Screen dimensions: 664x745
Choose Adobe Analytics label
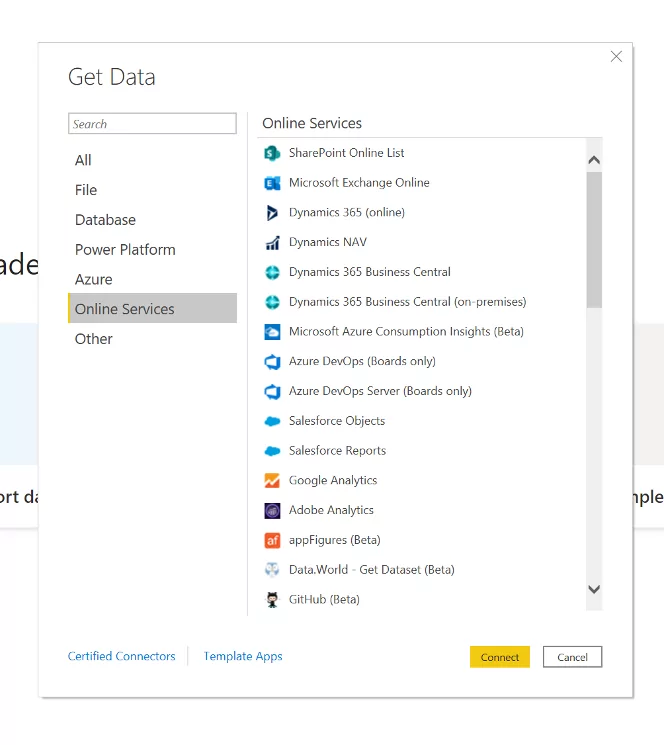(x=331, y=510)
